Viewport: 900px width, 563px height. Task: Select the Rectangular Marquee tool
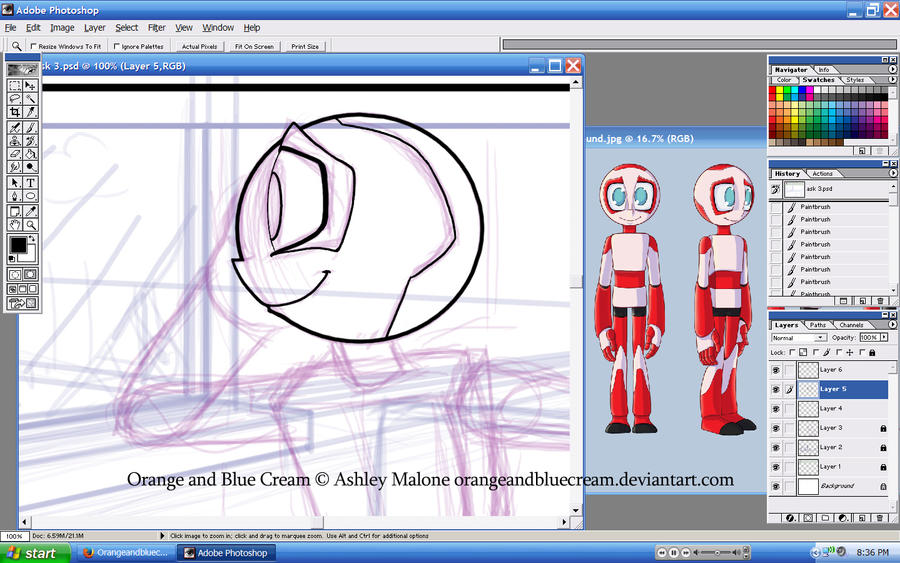[x=15, y=86]
